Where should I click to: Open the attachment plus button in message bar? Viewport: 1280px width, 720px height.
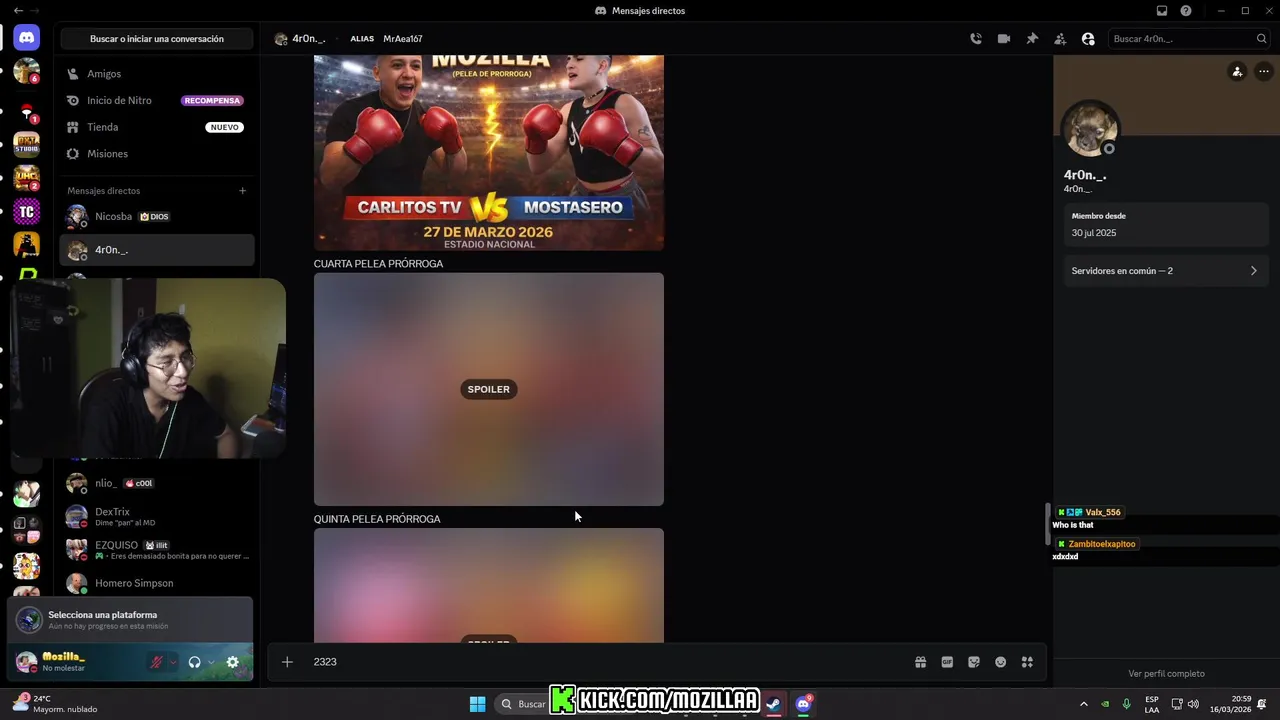(x=287, y=662)
